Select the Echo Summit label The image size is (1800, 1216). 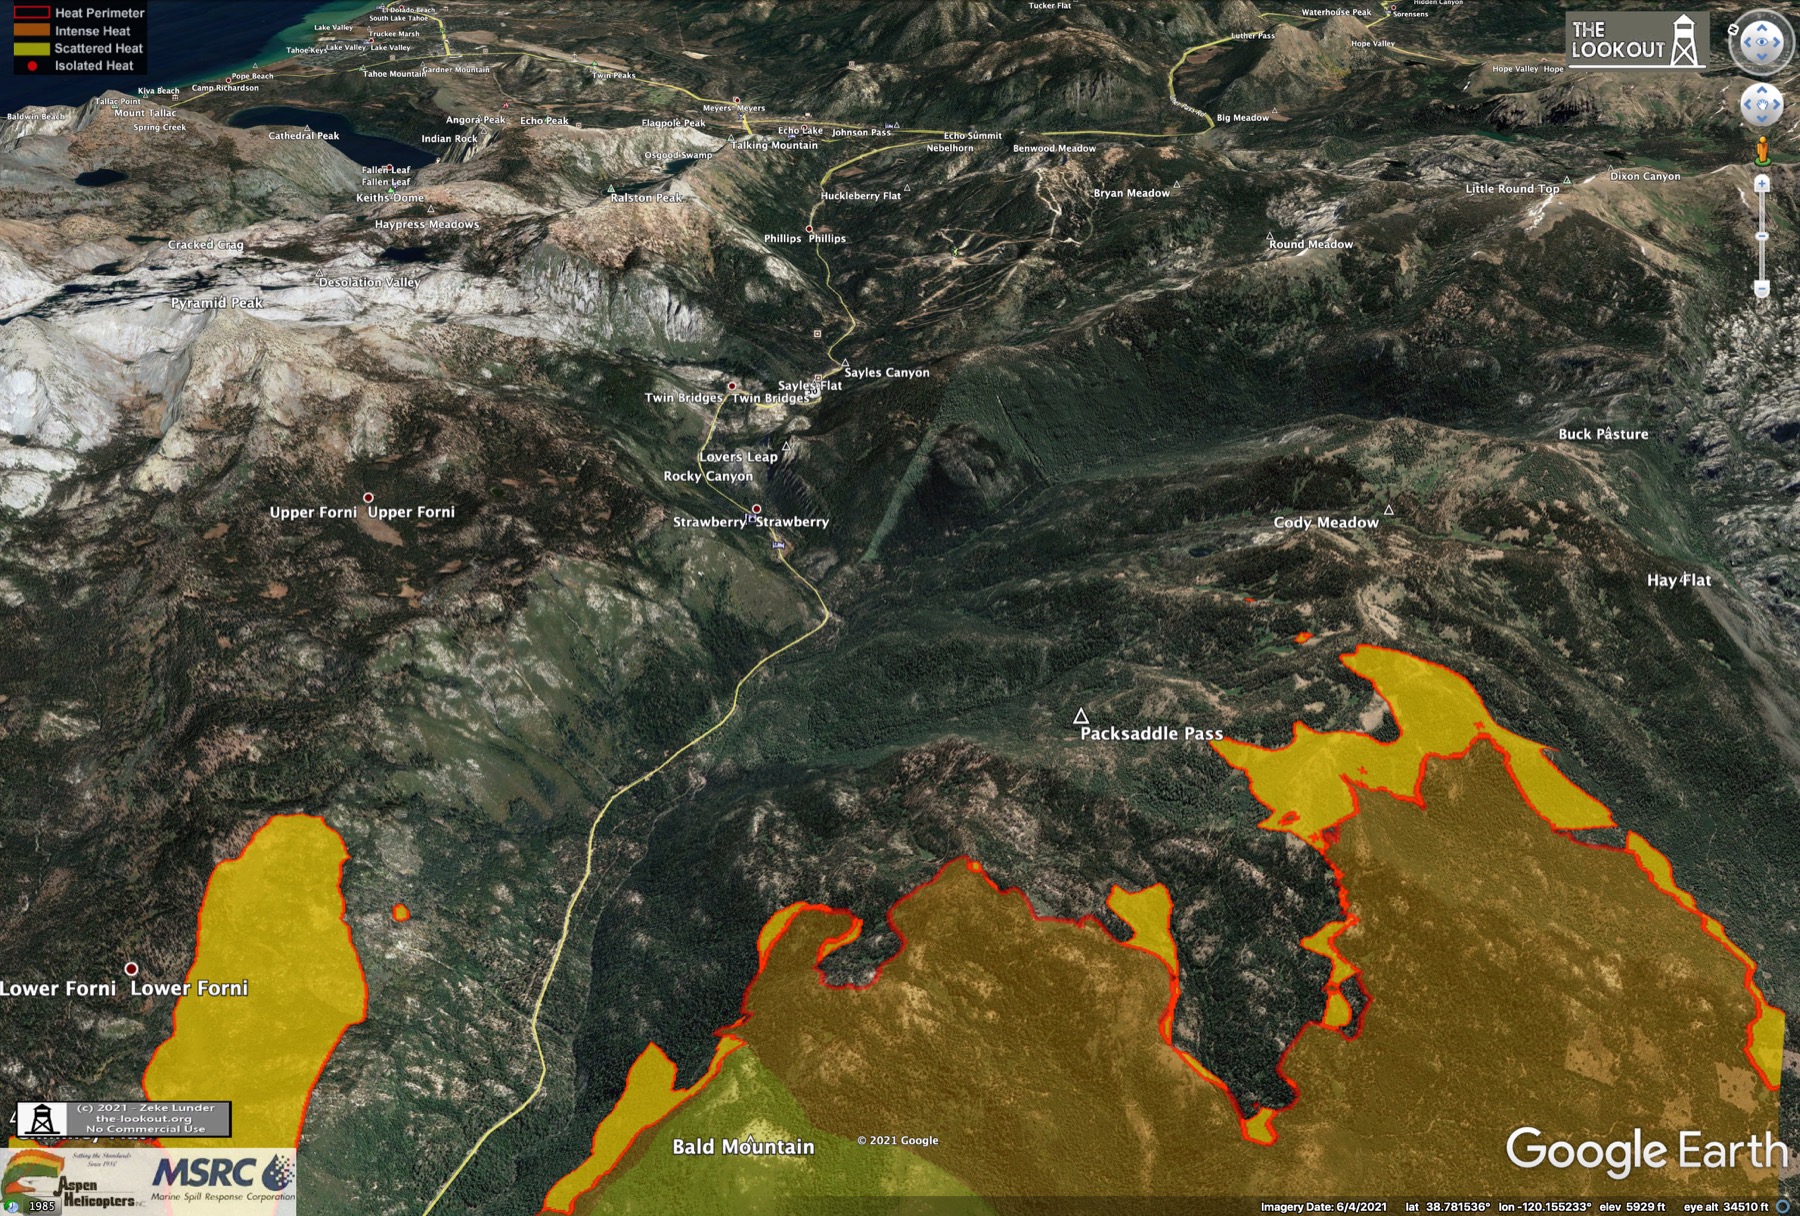(972, 136)
